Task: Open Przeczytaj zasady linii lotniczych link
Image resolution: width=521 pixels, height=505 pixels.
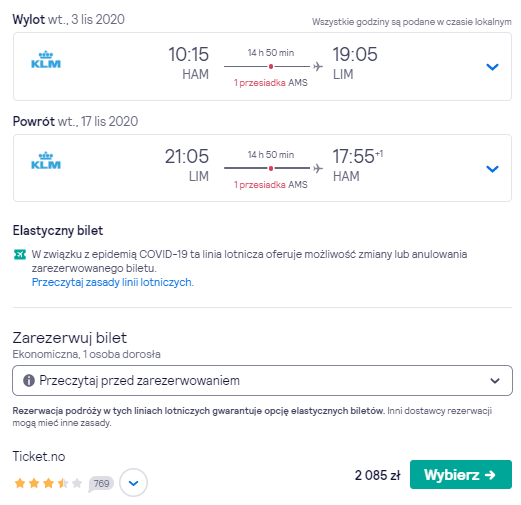Action: pos(113,282)
